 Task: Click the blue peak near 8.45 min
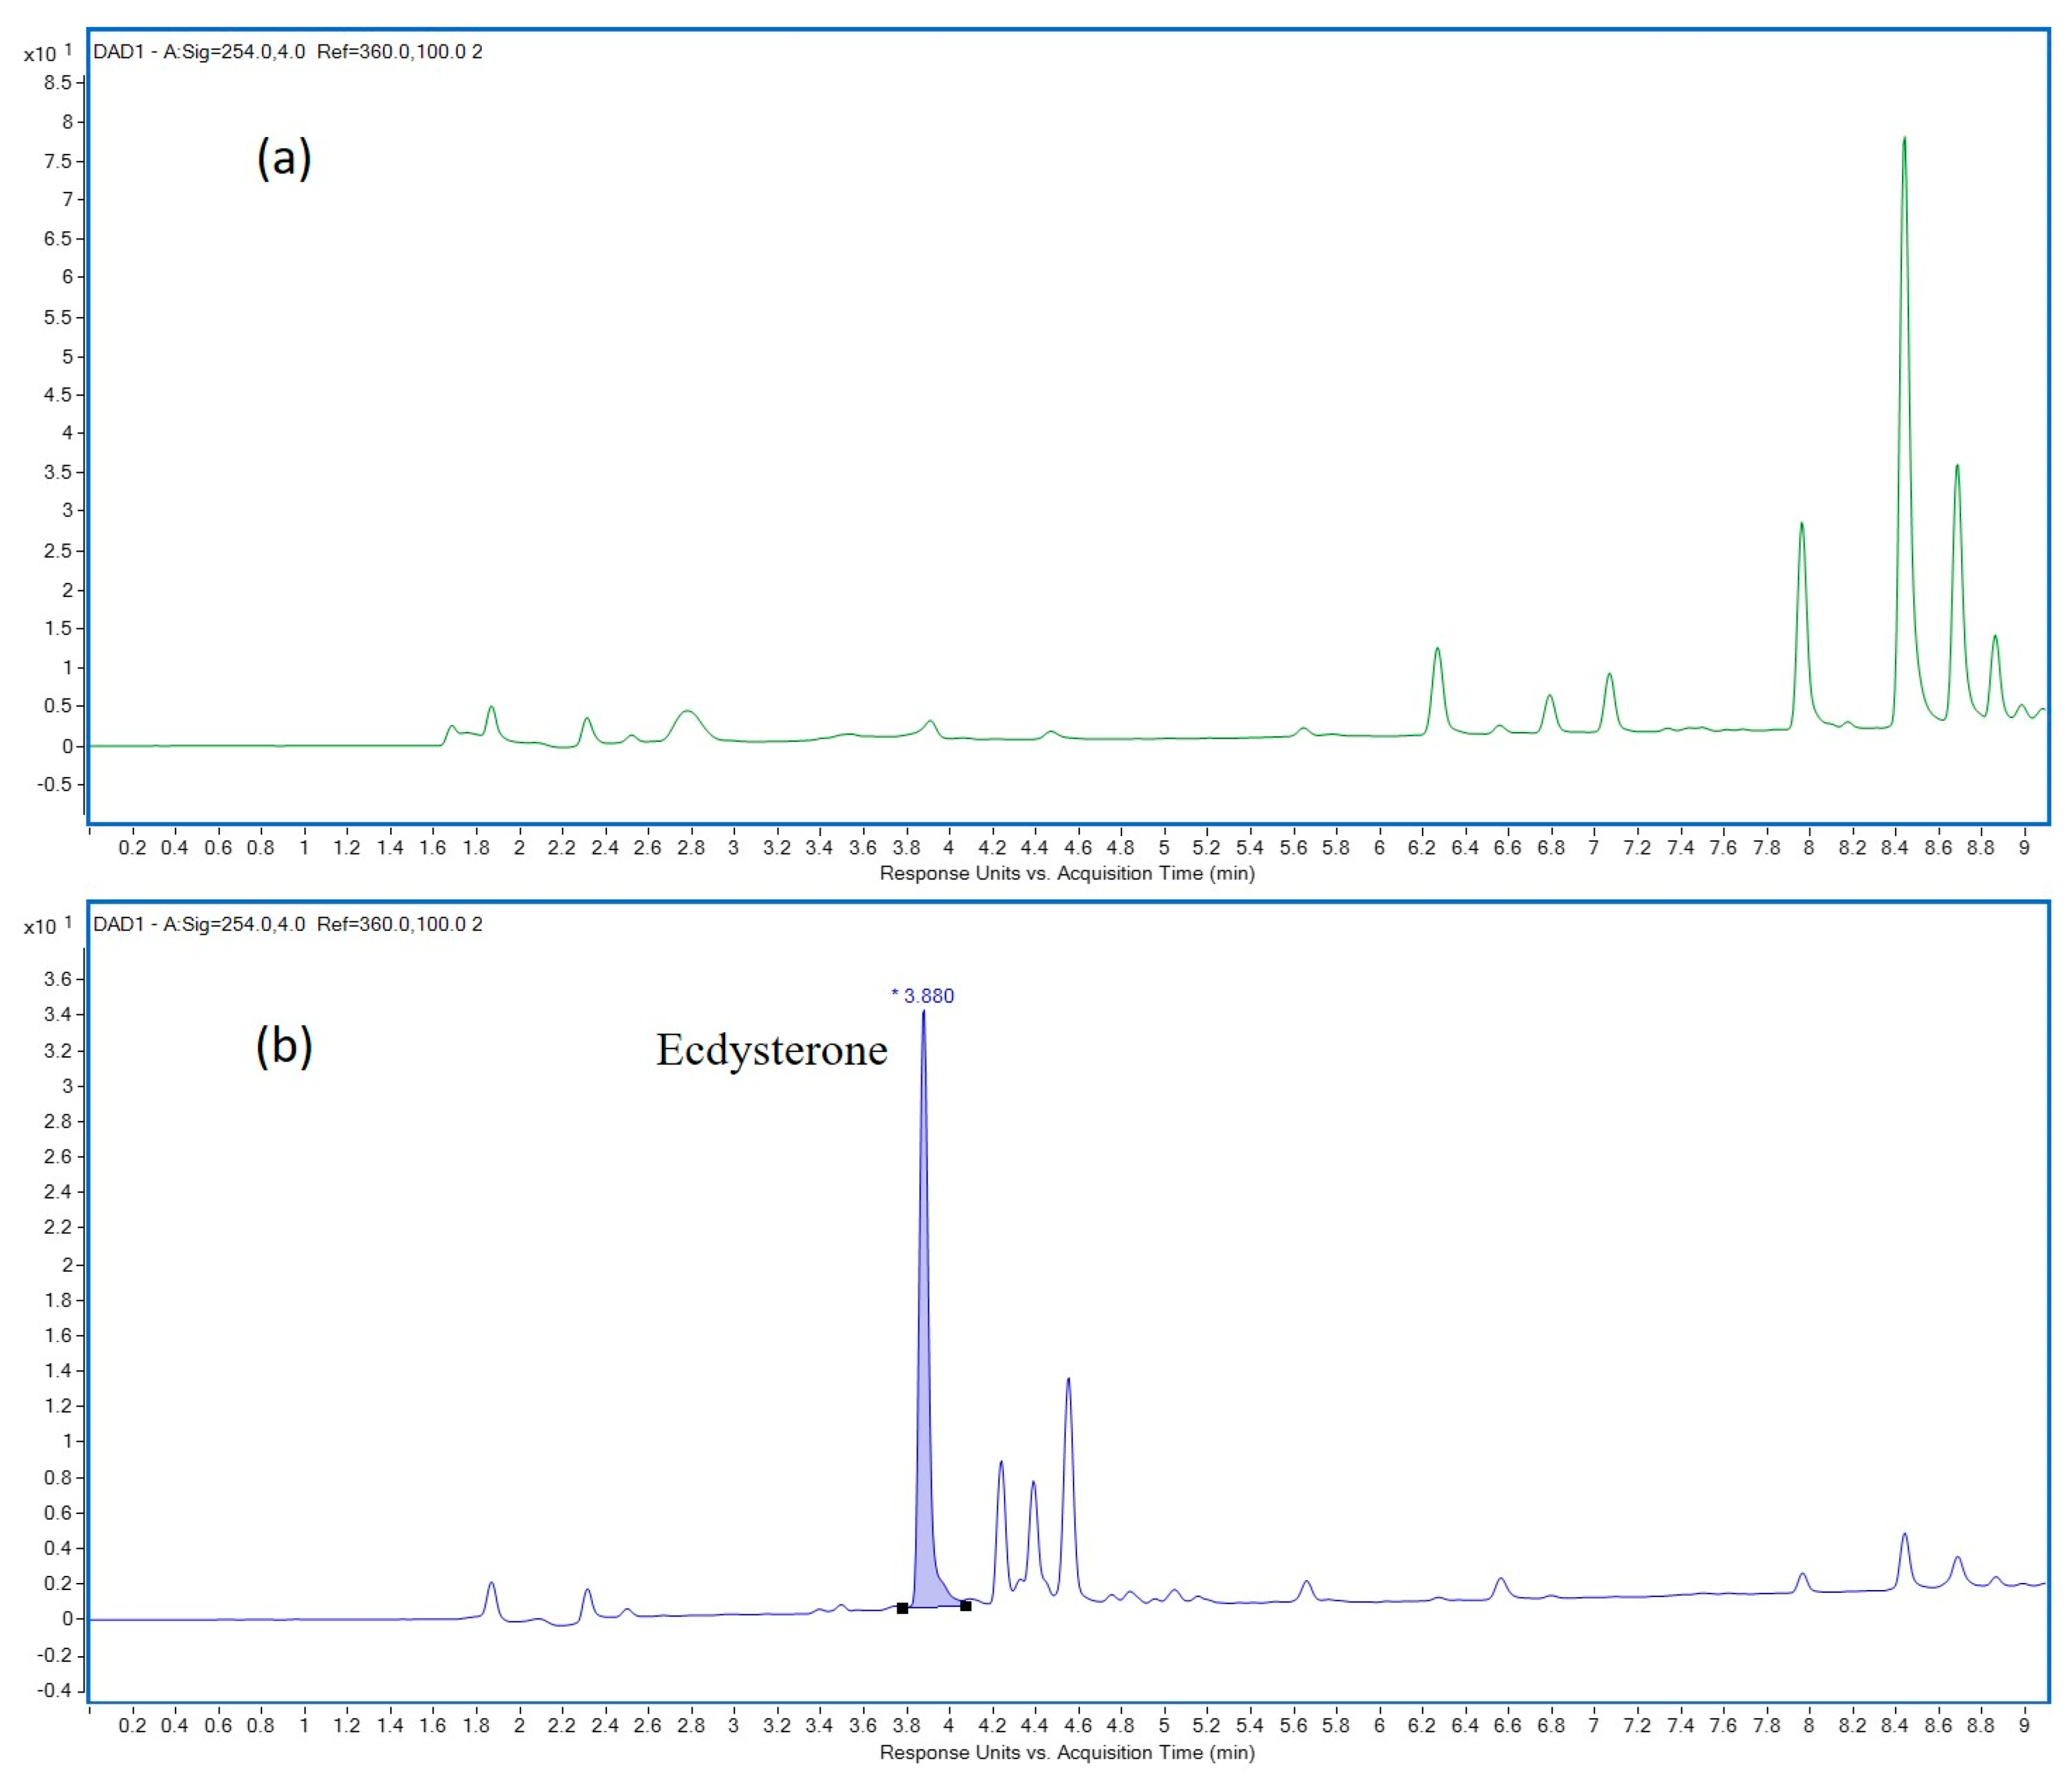coord(1904,1536)
